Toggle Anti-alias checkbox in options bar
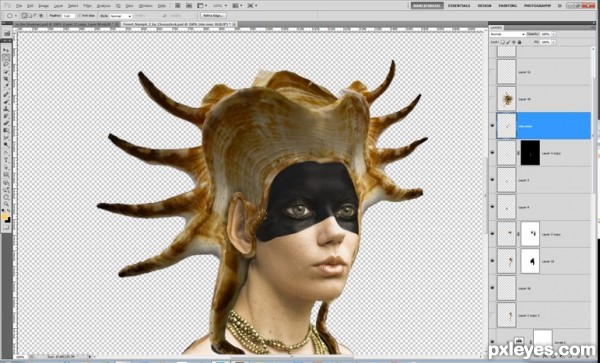This screenshot has height=363, width=600. click(80, 16)
